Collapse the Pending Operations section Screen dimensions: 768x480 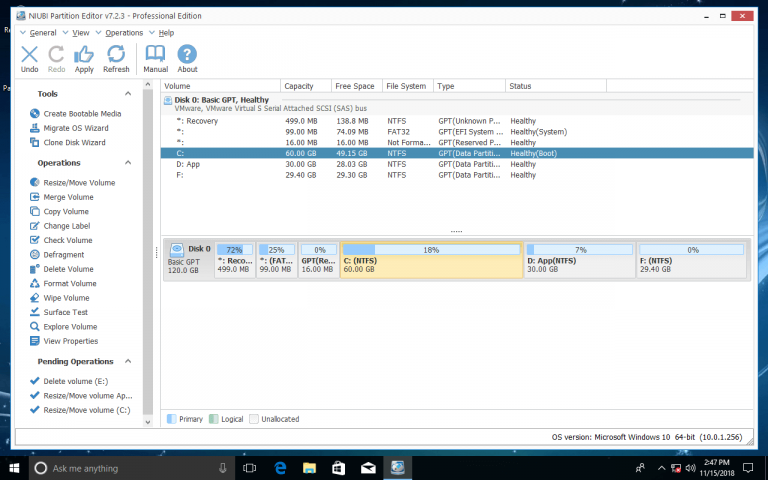[x=128, y=361]
